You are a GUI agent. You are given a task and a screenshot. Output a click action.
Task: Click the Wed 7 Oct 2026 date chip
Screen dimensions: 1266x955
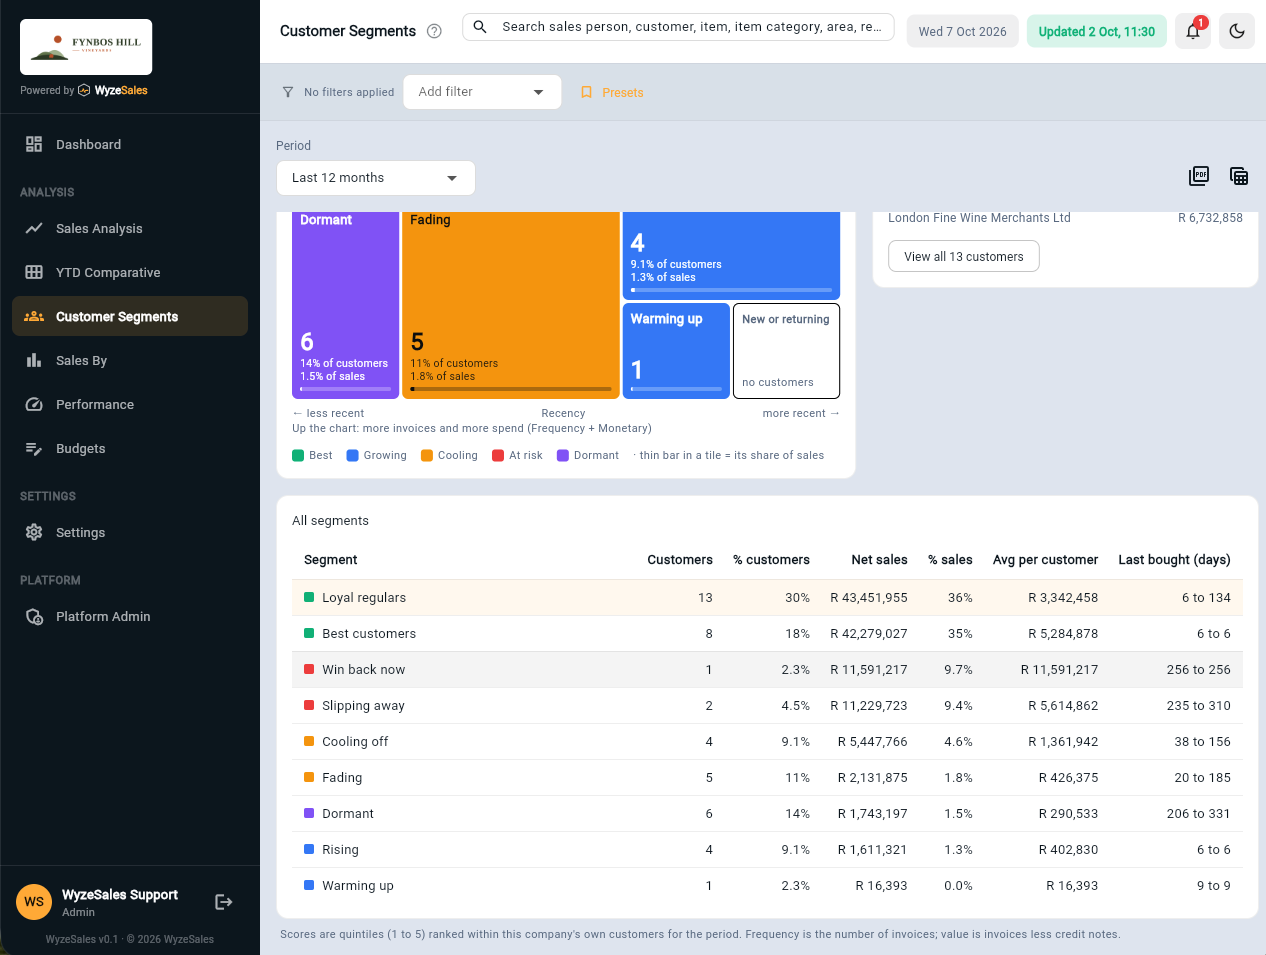tap(963, 31)
